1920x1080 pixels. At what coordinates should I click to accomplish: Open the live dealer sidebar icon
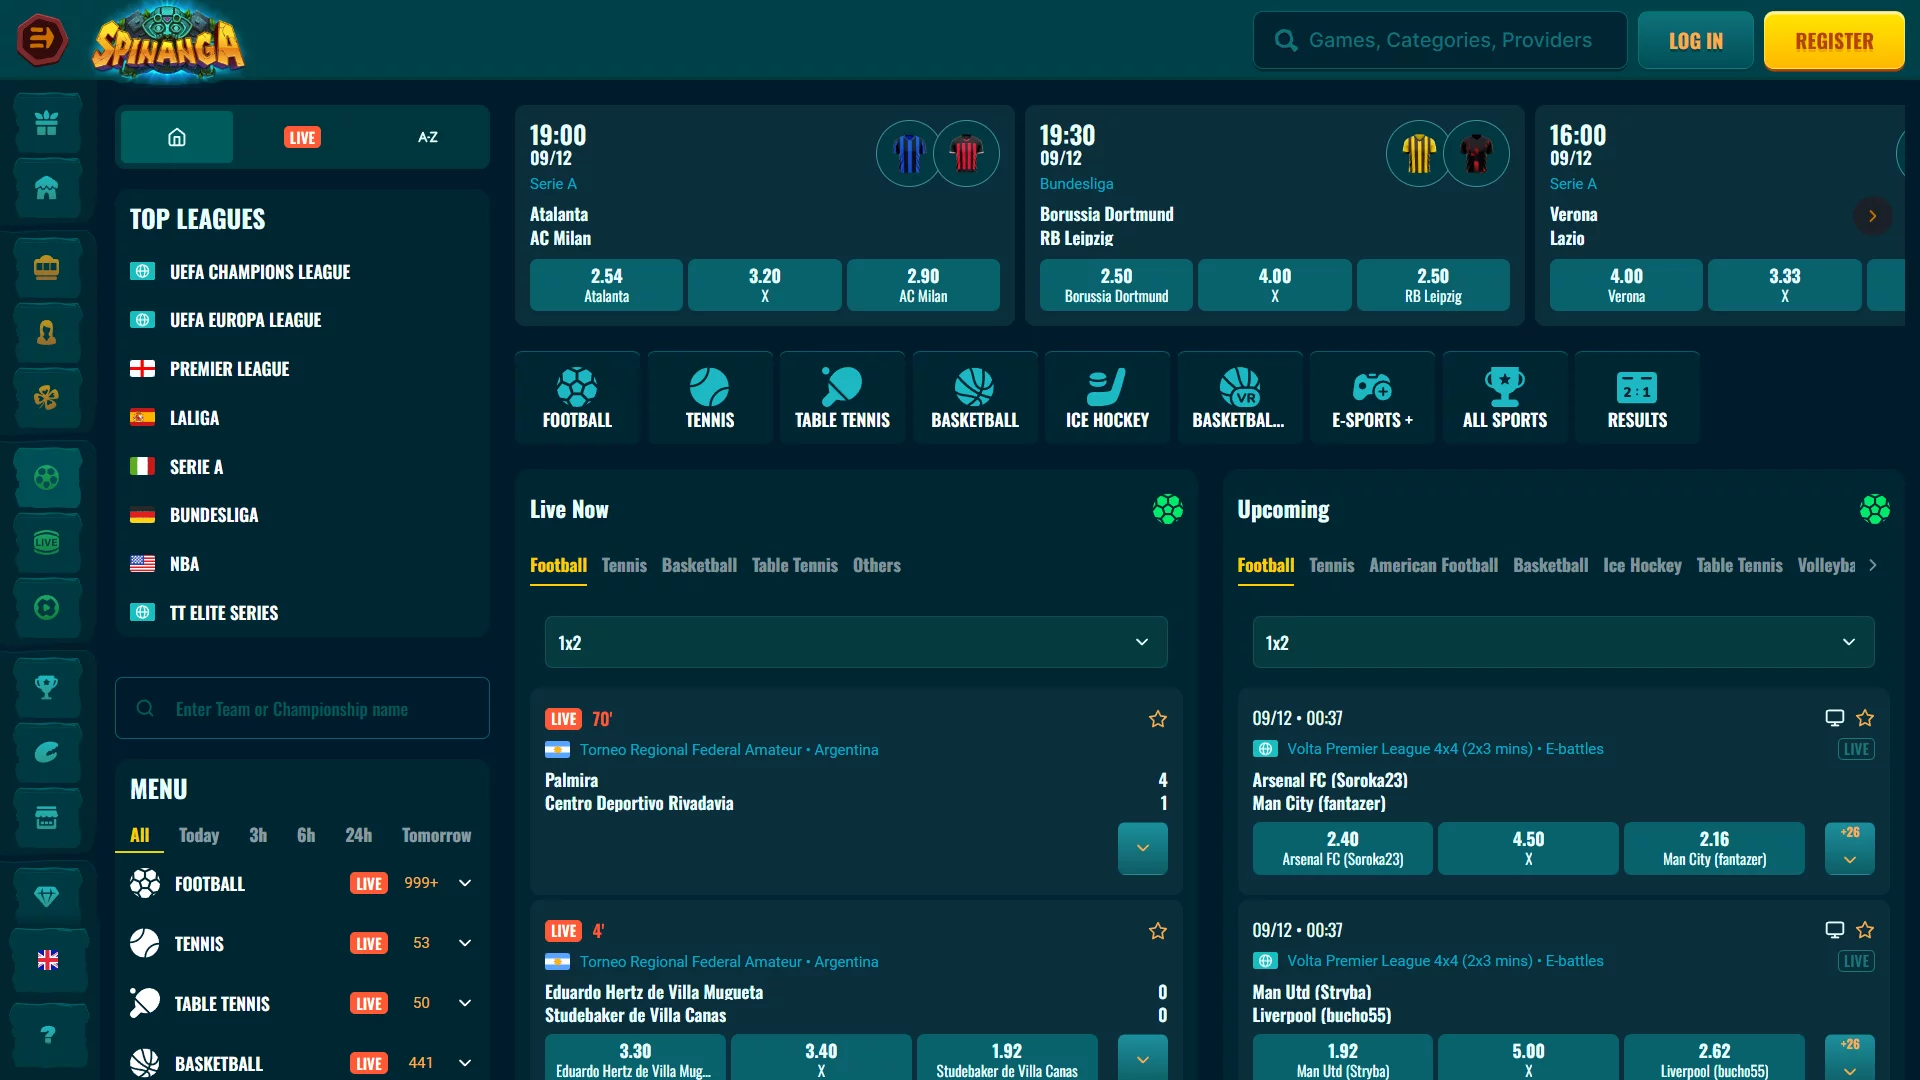[47, 332]
